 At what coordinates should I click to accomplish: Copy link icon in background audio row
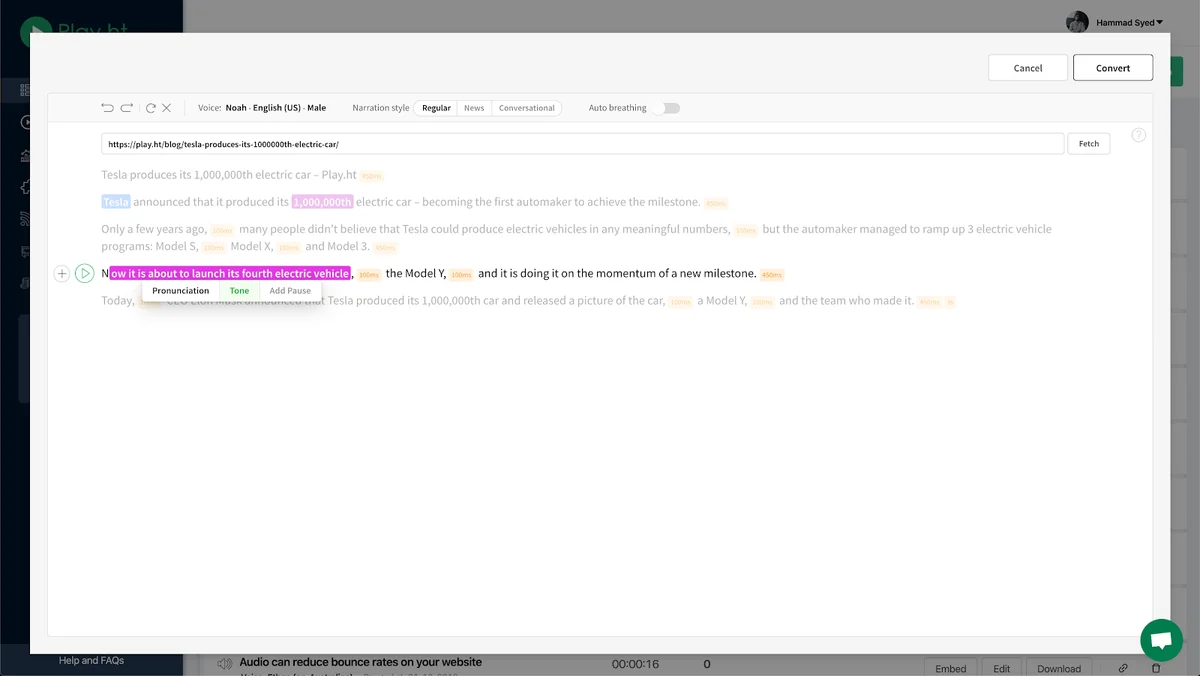point(1123,668)
